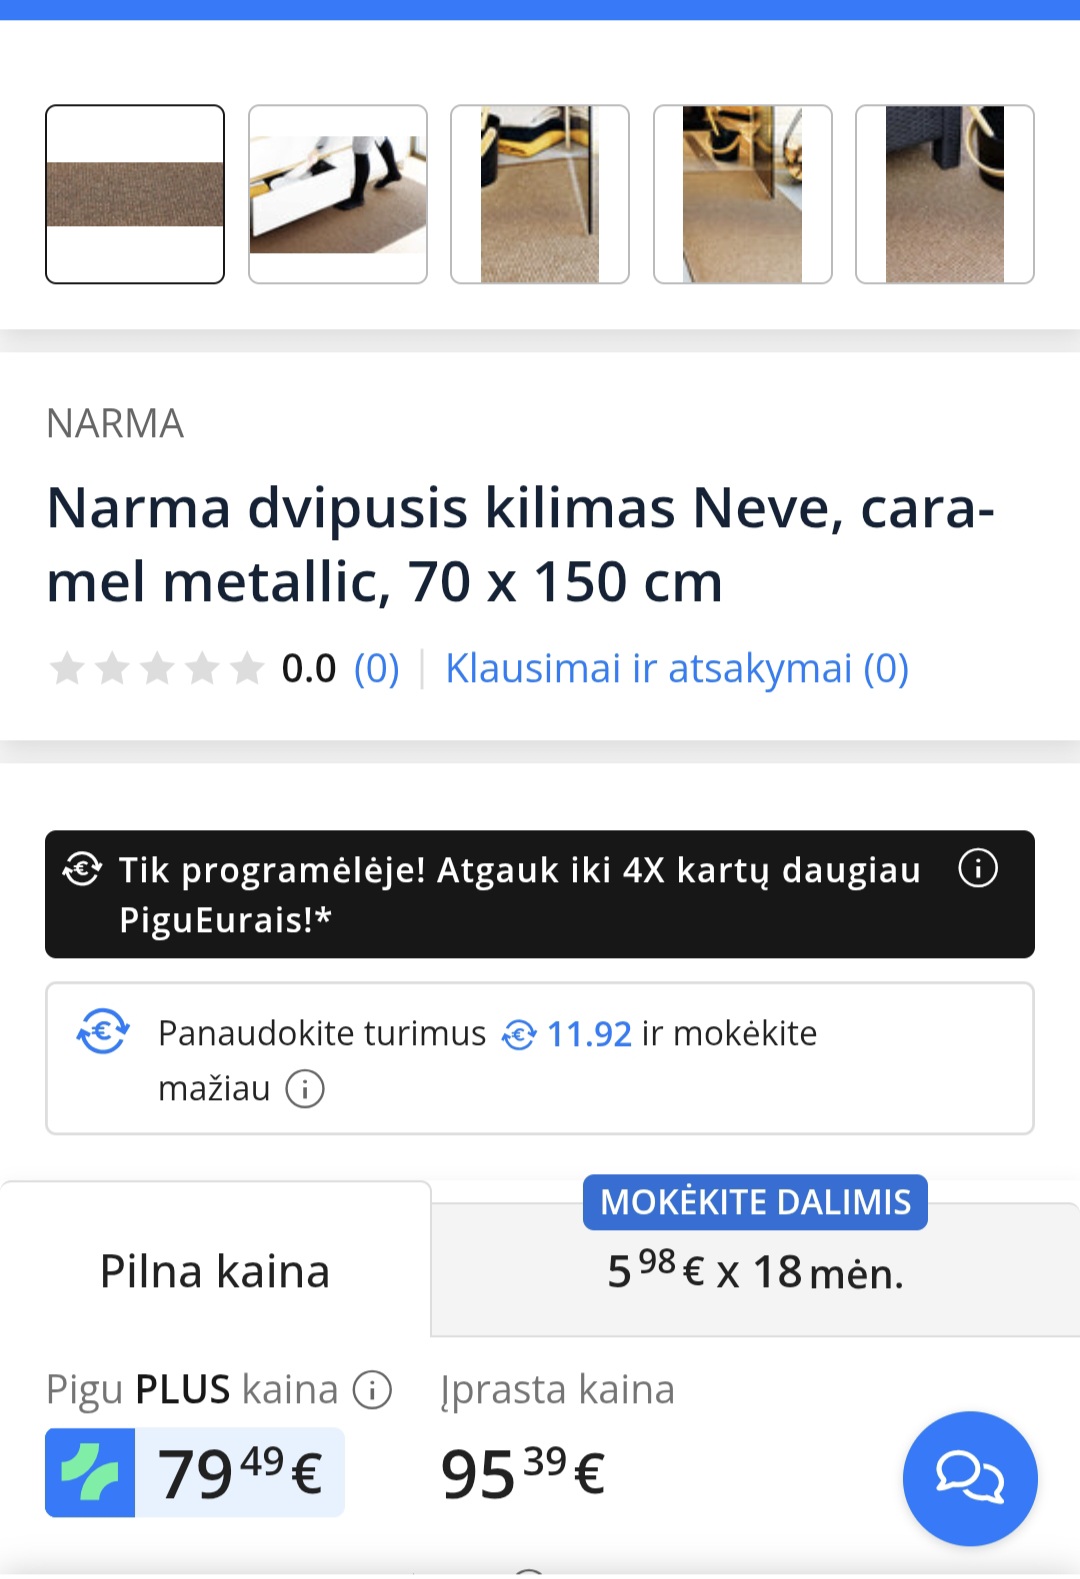Select the 'Pilna kaina' tab
Image resolution: width=1080 pixels, height=1579 pixels.
click(x=215, y=1271)
